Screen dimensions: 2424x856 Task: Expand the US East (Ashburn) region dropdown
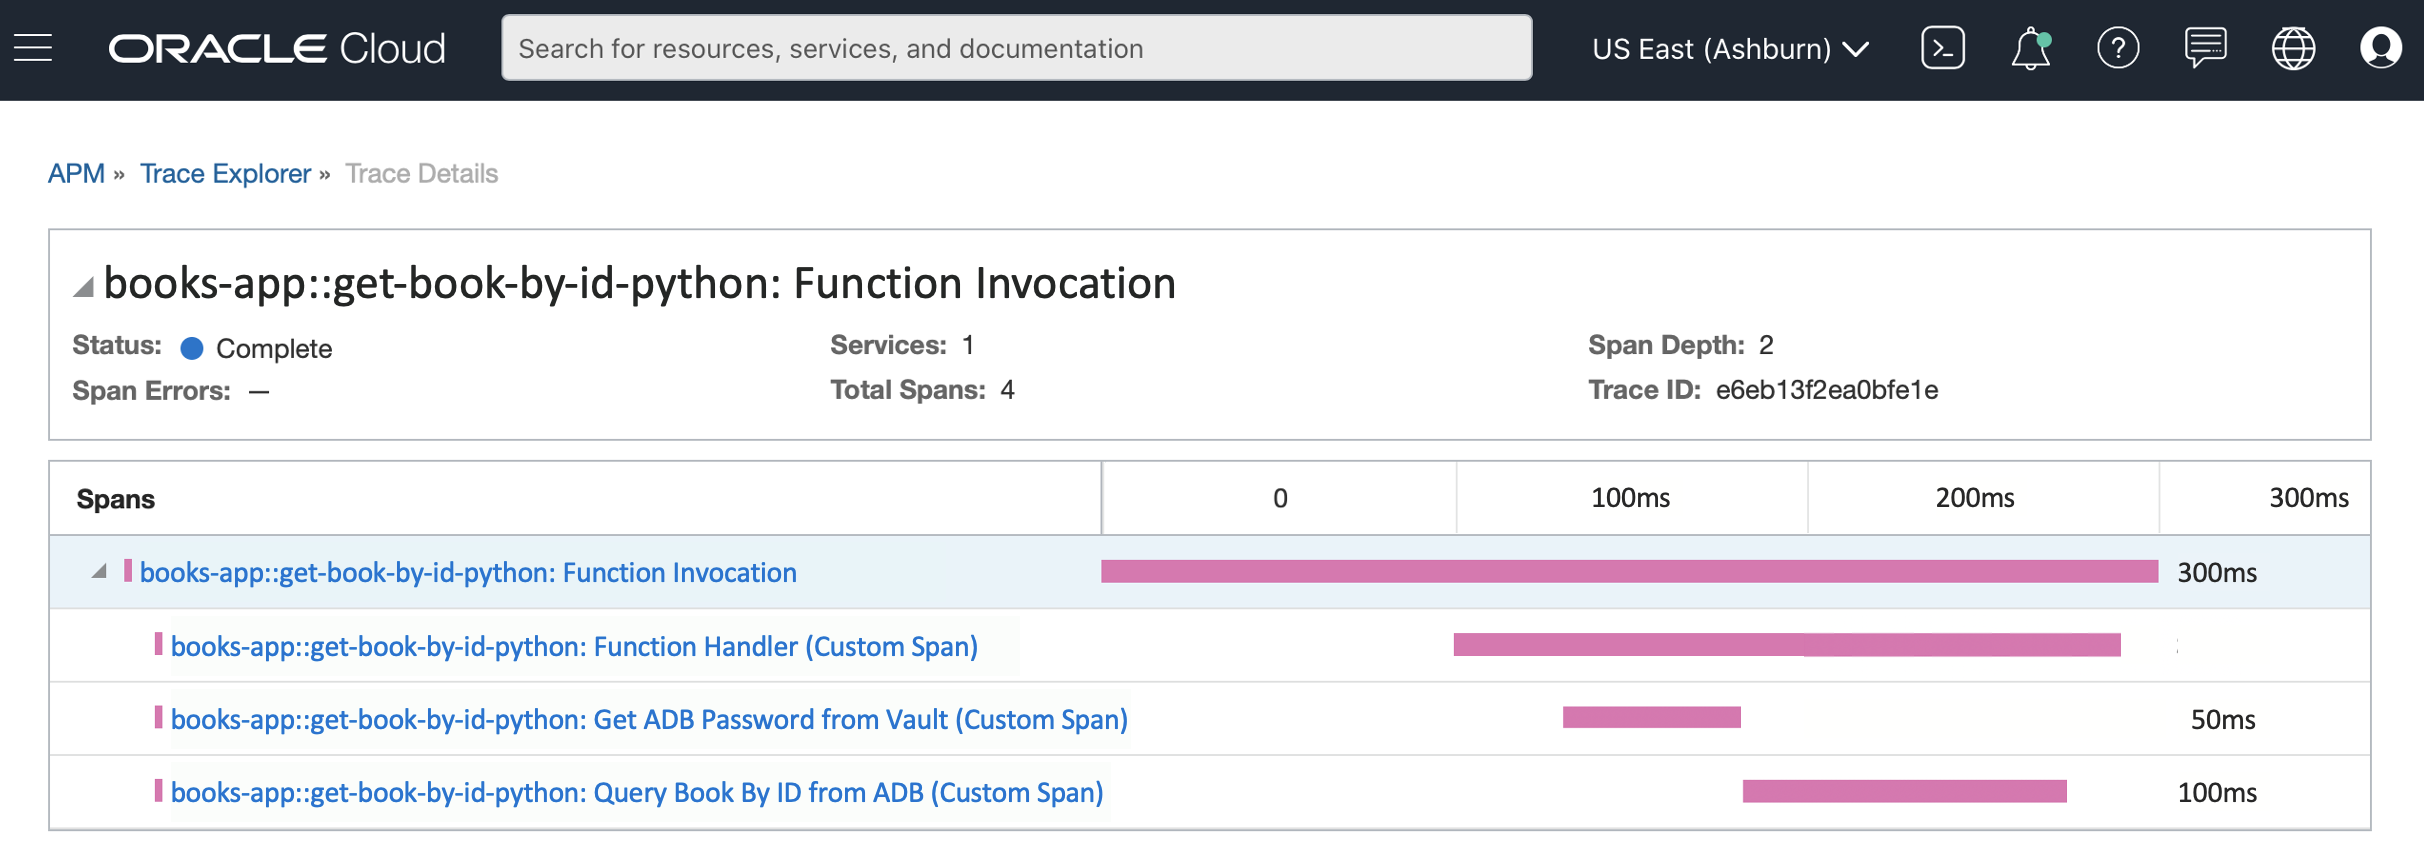coord(1730,49)
